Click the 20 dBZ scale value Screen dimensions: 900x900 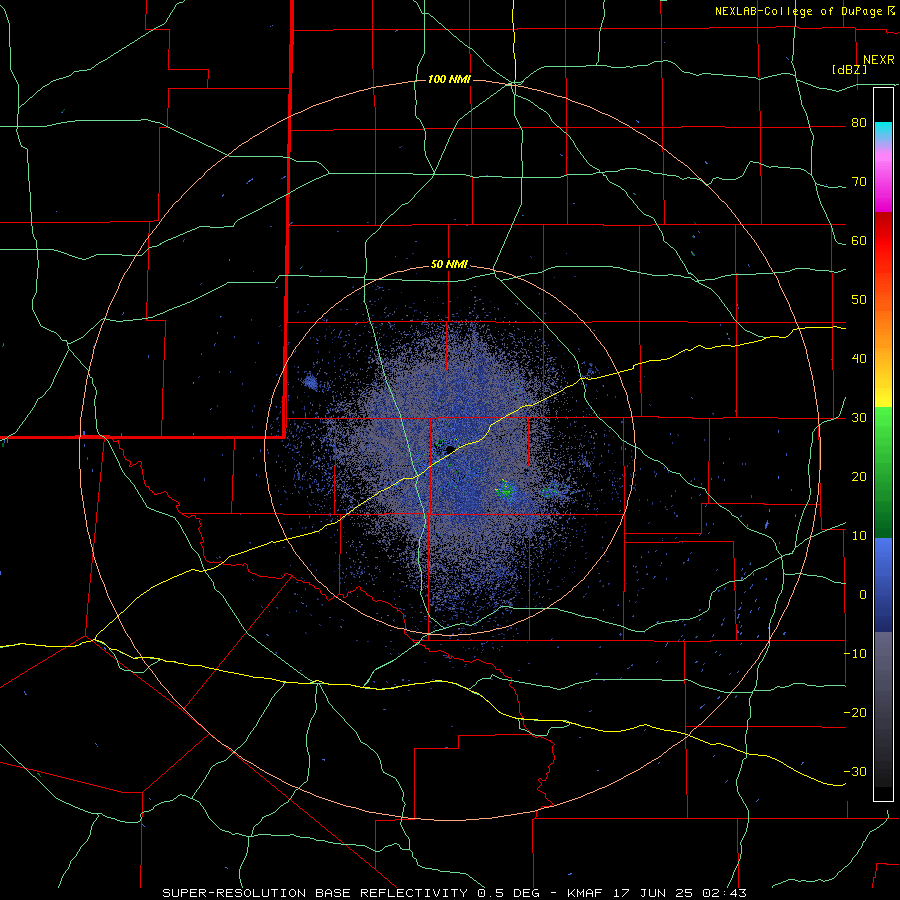pos(859,476)
